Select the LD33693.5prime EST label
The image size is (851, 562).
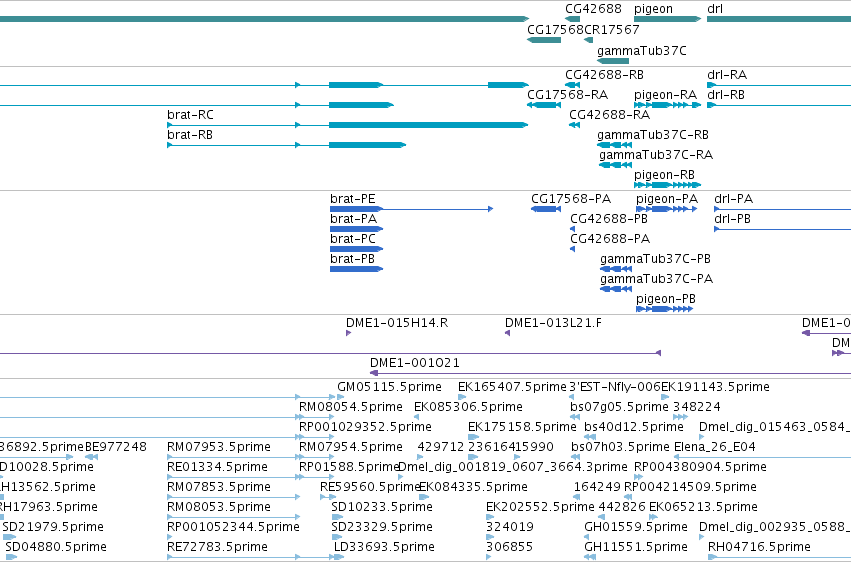[x=384, y=548]
